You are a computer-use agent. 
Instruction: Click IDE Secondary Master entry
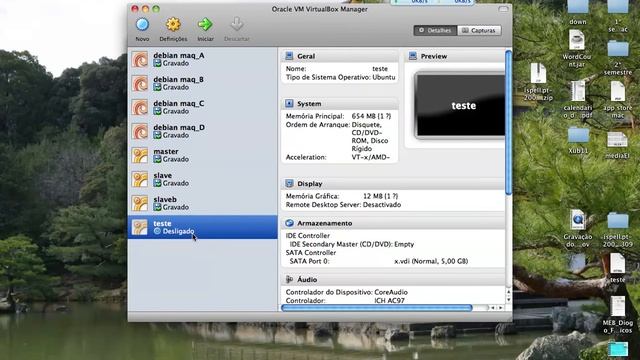pos(351,244)
